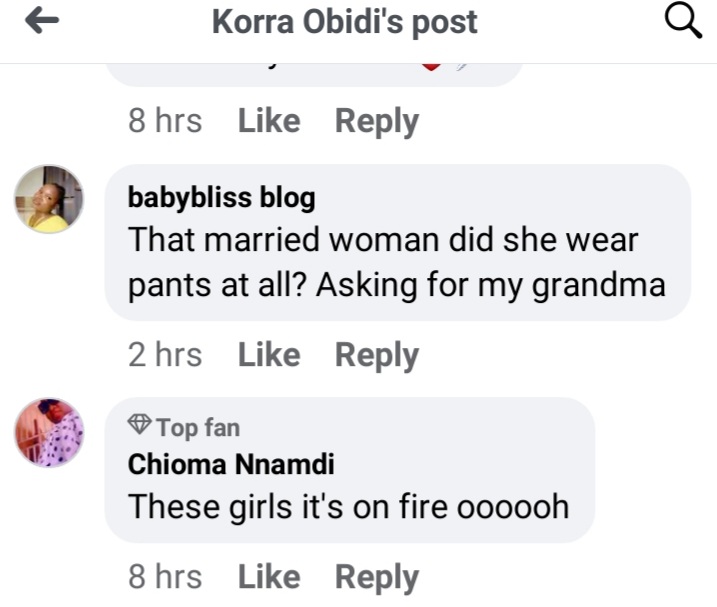Like the babybliss blog comment
The image size is (717, 607).
(x=269, y=355)
